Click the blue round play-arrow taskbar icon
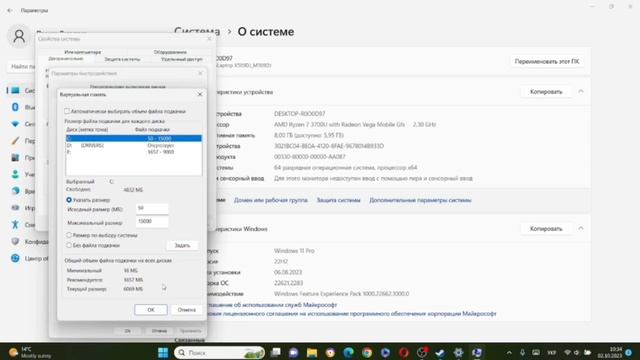This screenshot has height=360, width=640. click(x=385, y=352)
